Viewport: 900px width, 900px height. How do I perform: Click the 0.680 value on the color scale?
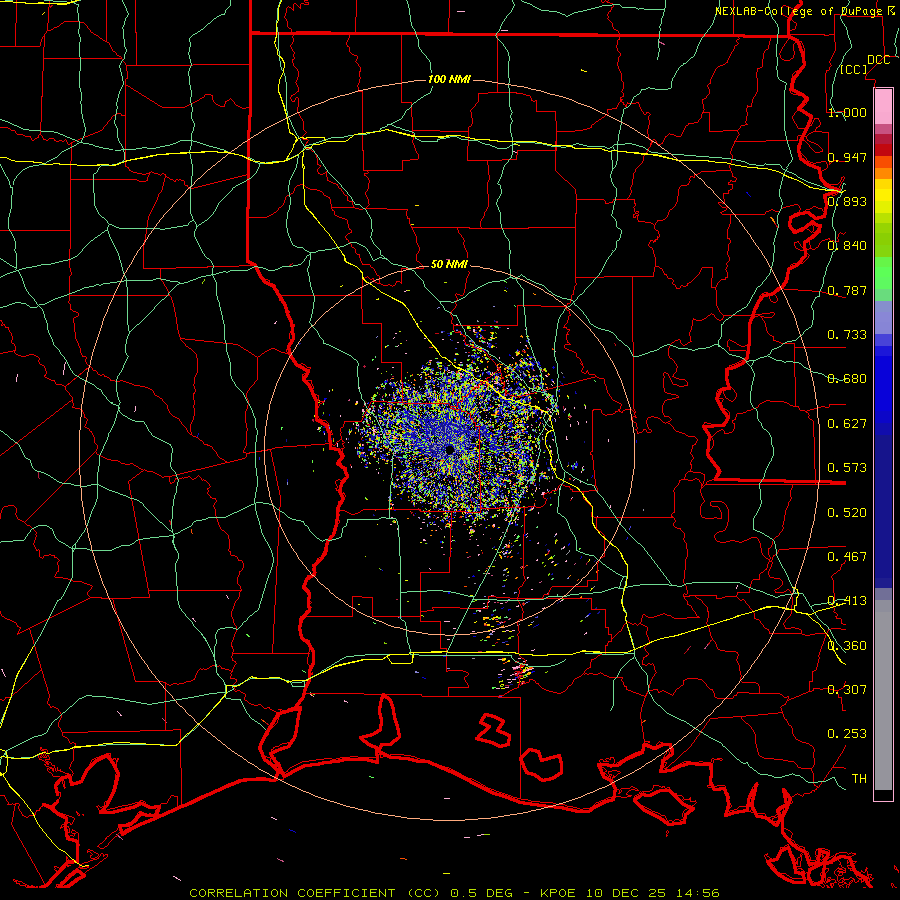(x=847, y=378)
